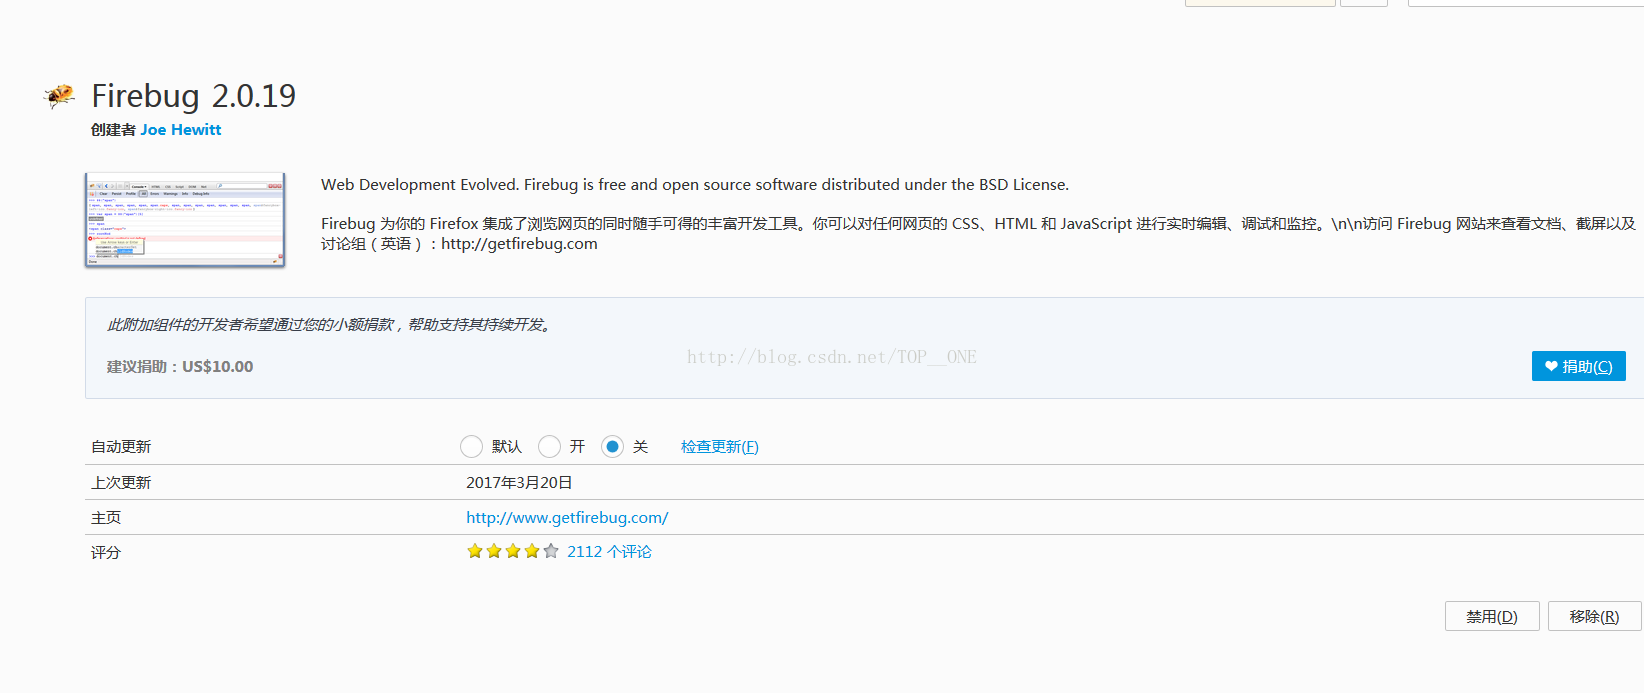This screenshot has width=1644, height=693.
Task: Select the 开 auto-update radio button
Action: (x=549, y=446)
